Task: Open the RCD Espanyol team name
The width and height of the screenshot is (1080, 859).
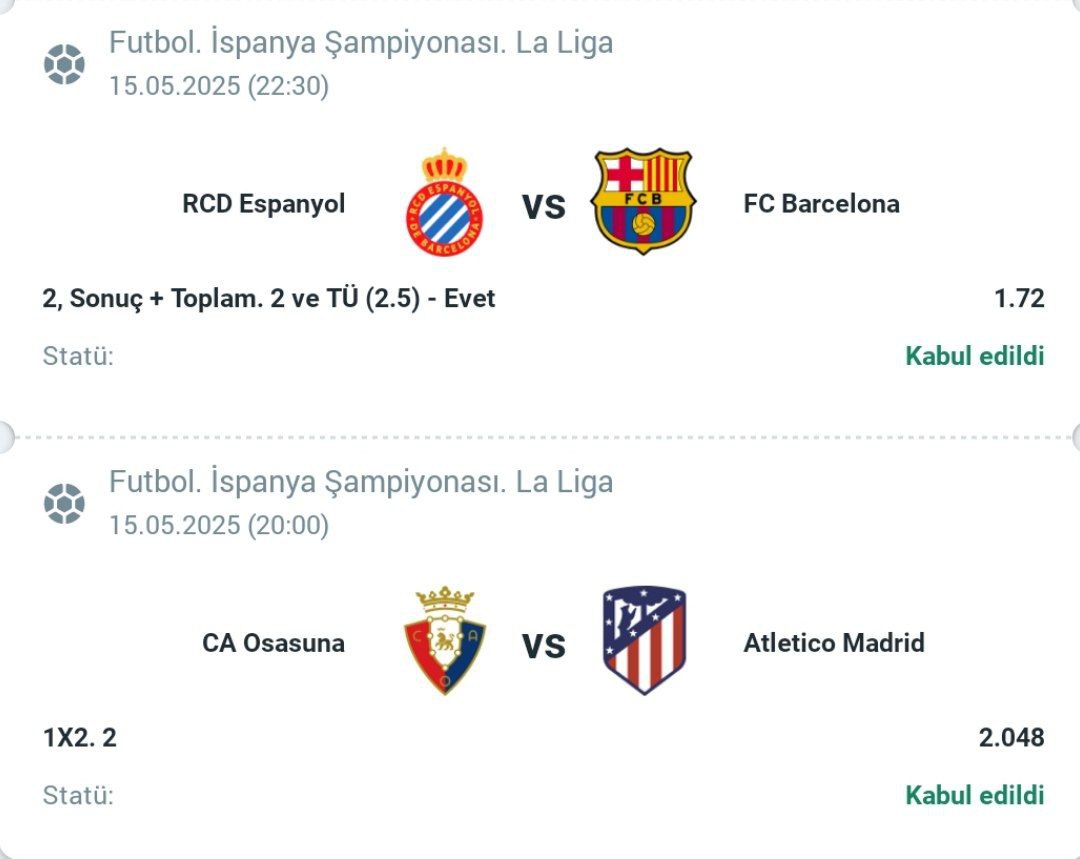Action: (x=264, y=204)
